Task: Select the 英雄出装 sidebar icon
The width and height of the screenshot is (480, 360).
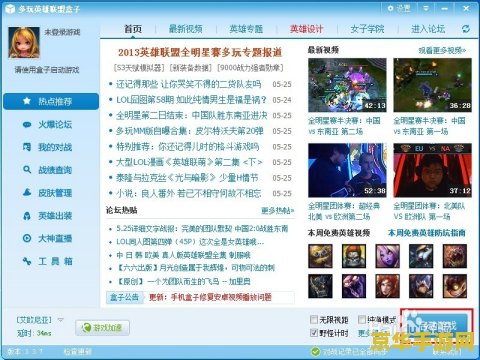Action: [27, 216]
